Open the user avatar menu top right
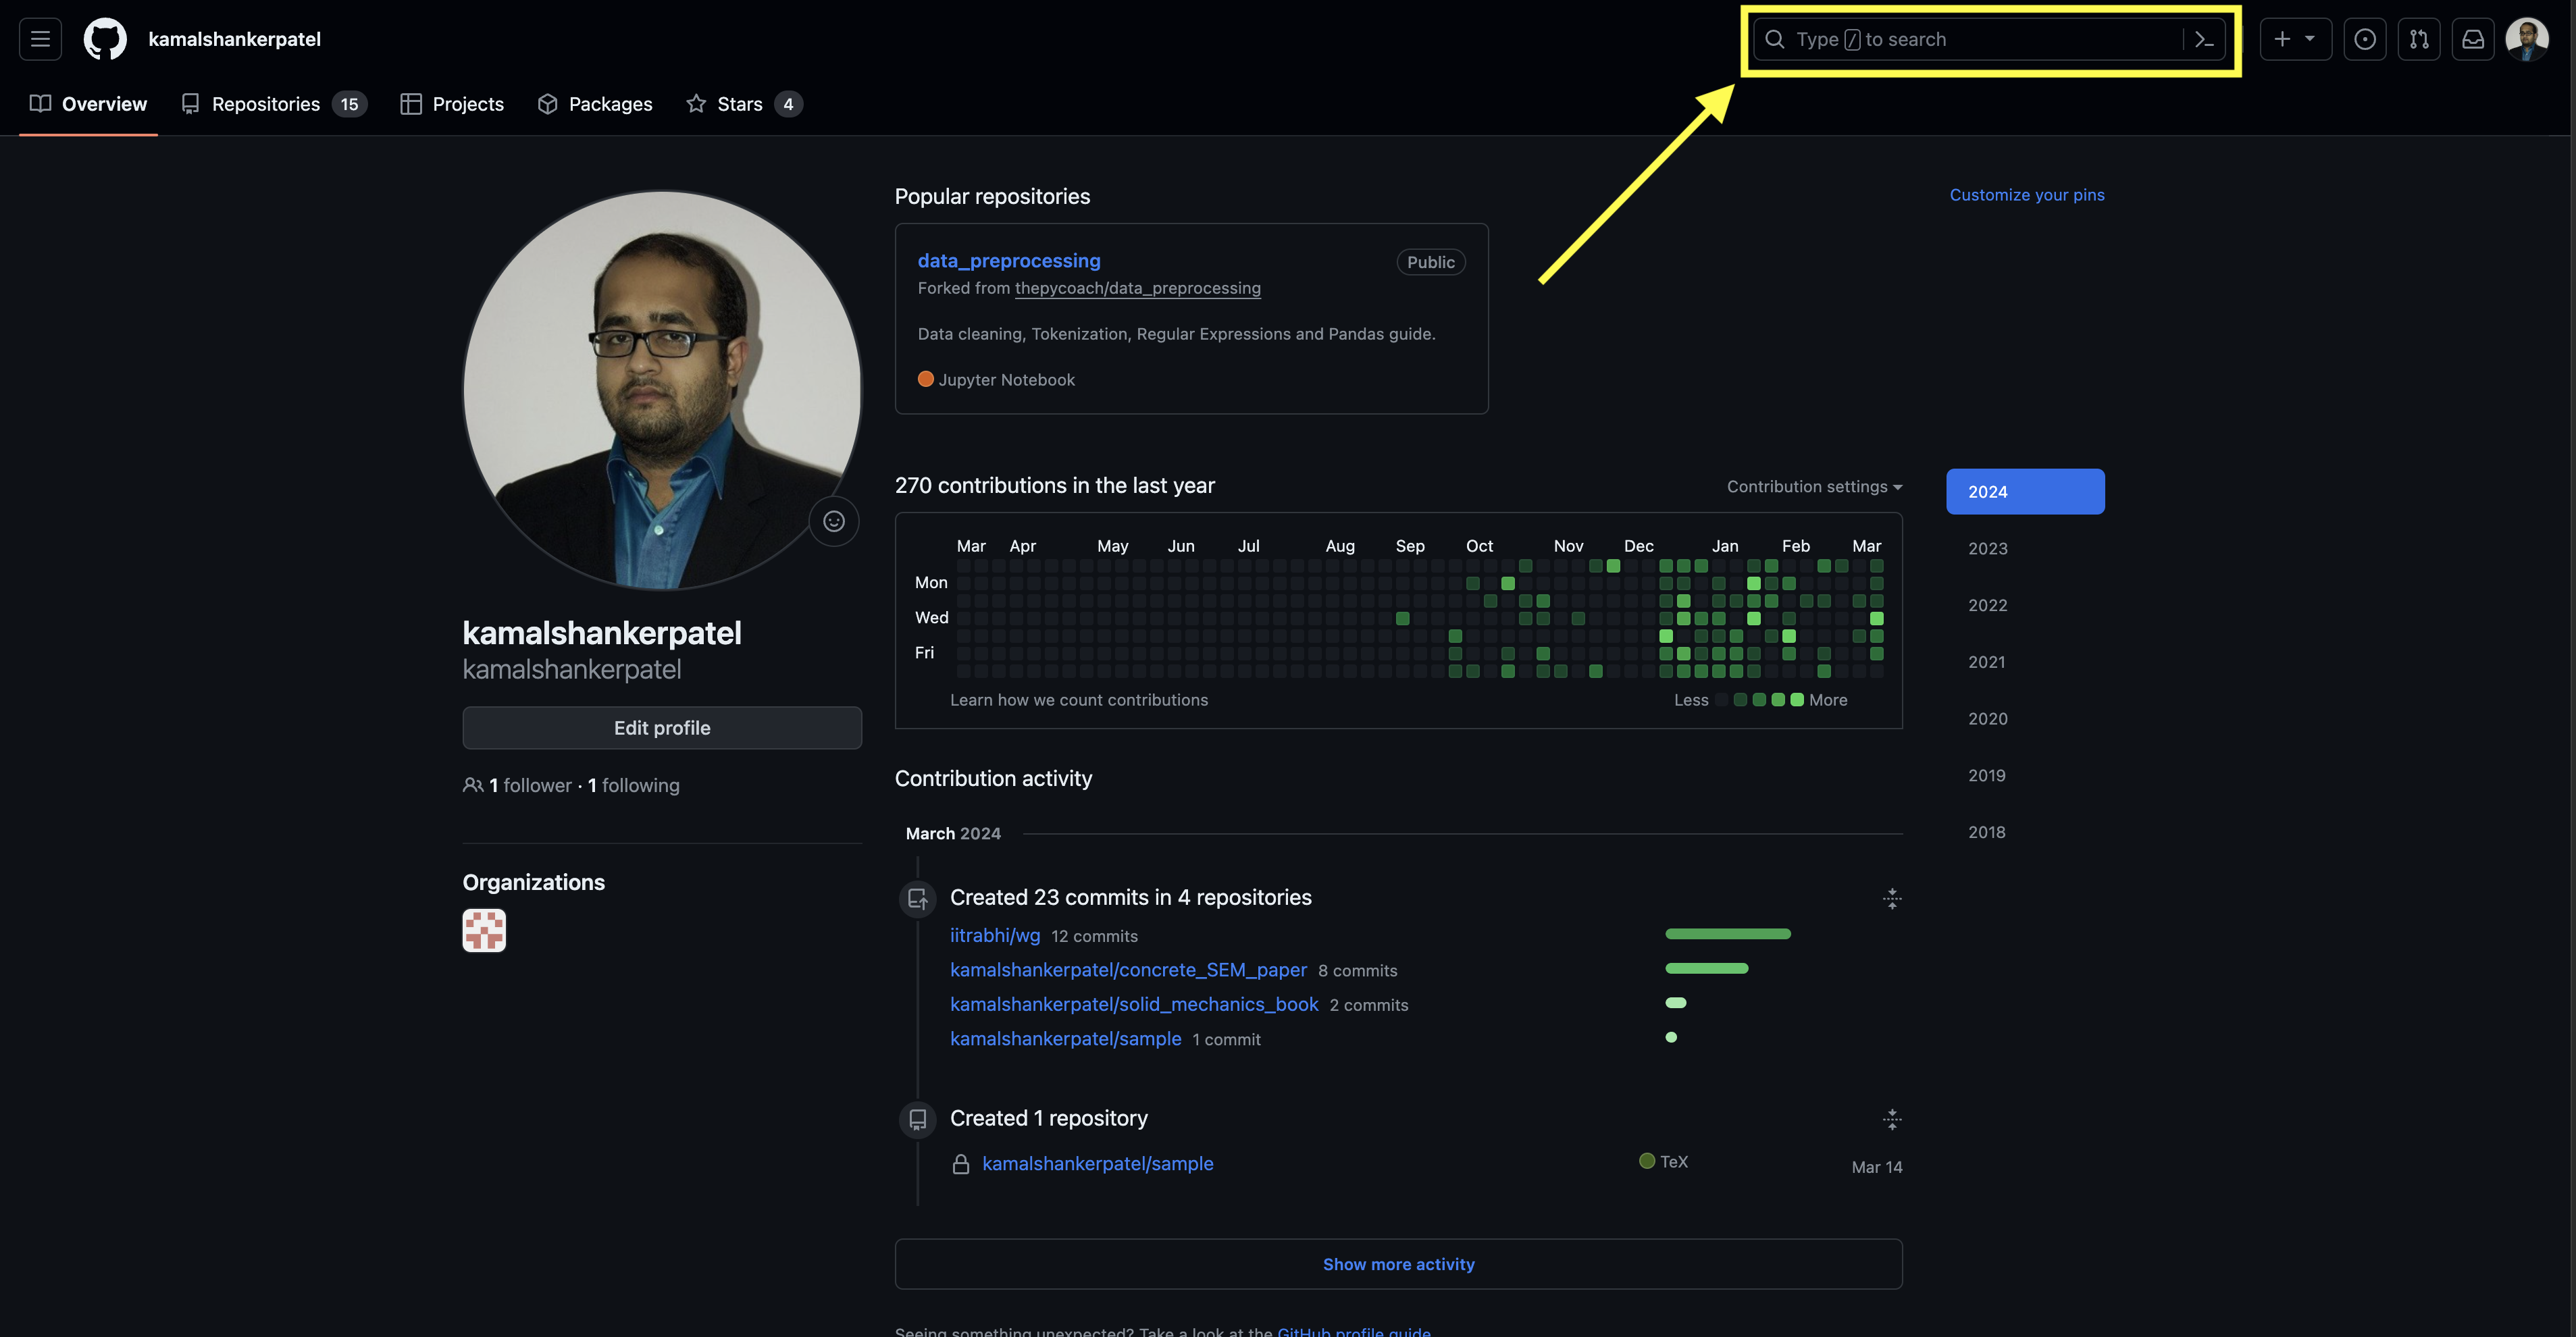 coord(2527,39)
